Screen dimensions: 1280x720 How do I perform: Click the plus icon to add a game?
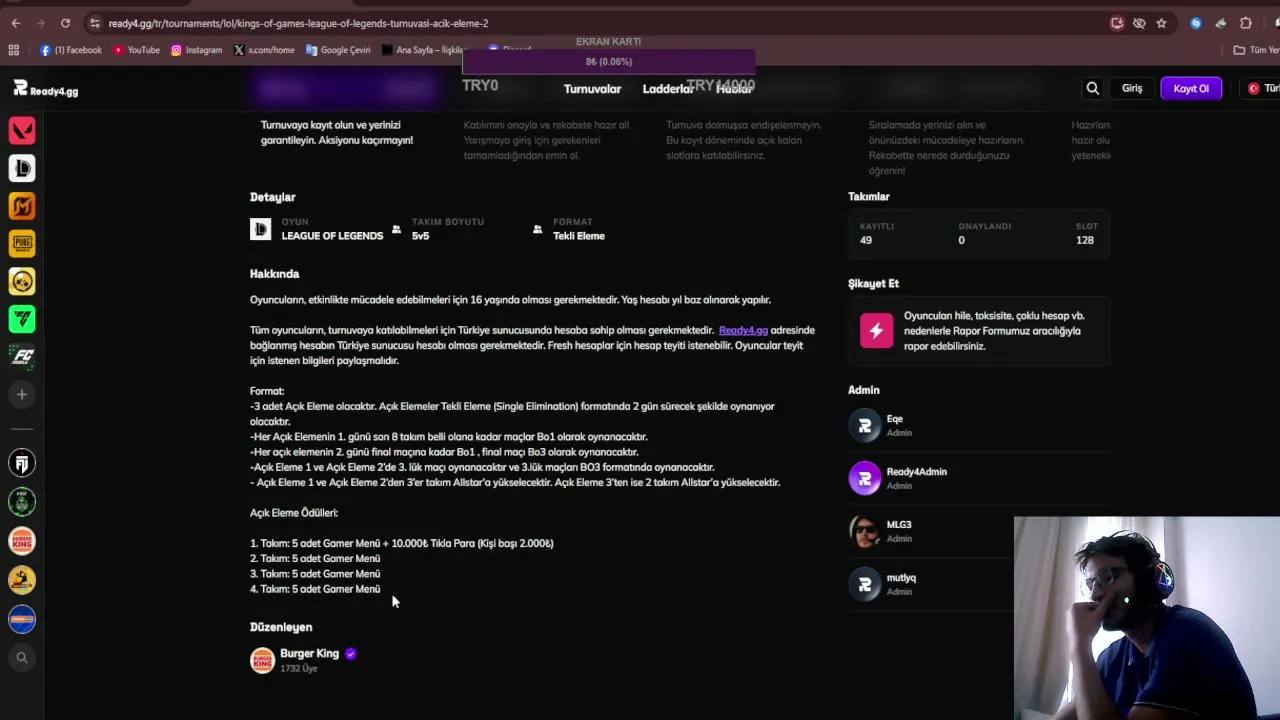(22, 394)
